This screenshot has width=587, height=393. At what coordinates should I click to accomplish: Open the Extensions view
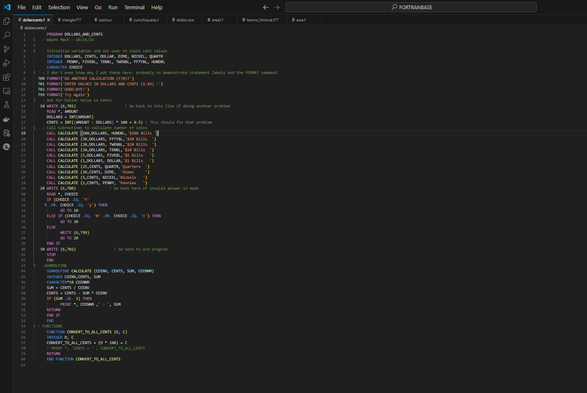6,77
